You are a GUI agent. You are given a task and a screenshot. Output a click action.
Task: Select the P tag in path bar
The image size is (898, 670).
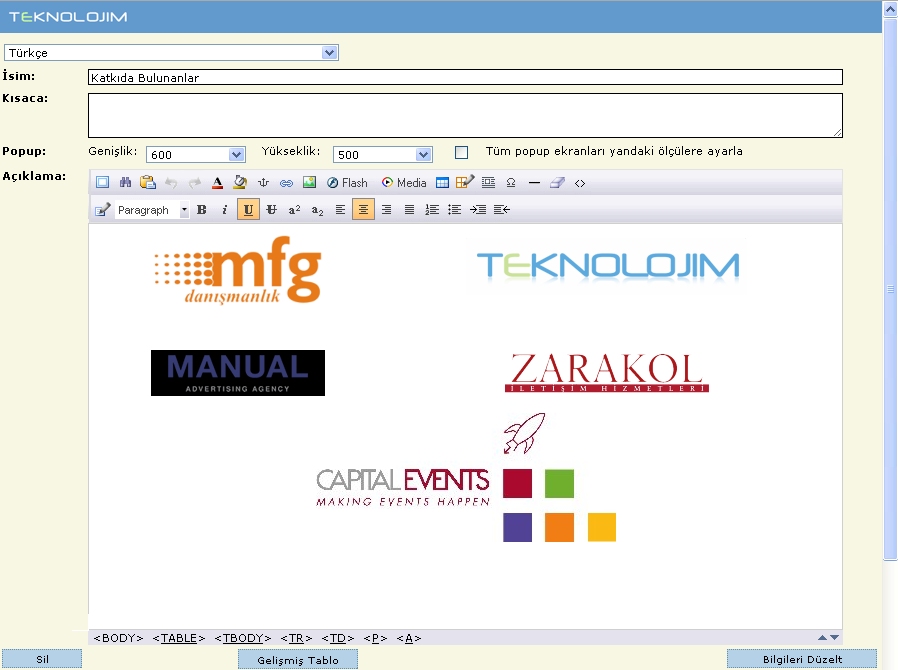tap(375, 638)
